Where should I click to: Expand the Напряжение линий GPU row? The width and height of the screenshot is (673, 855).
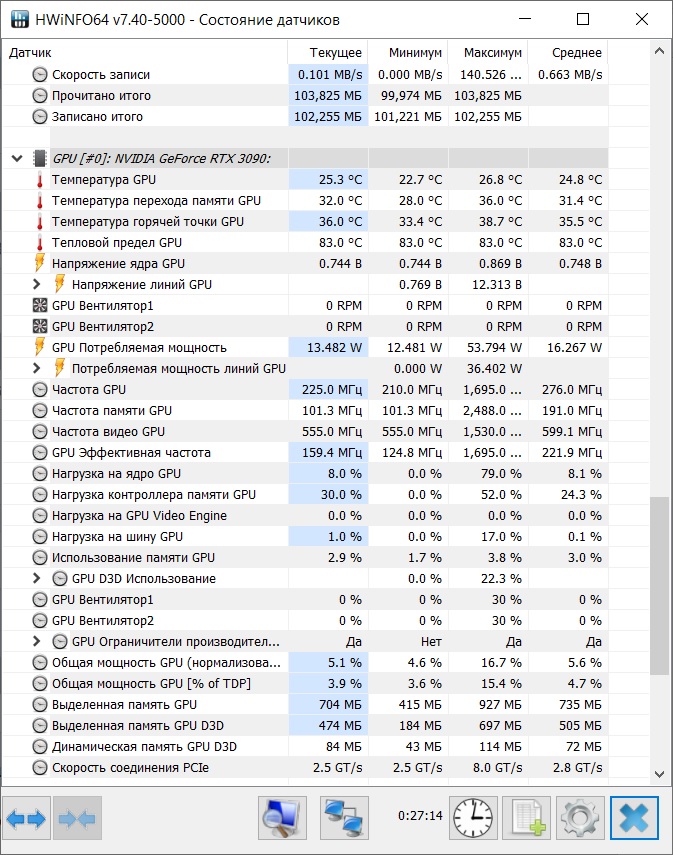37,285
